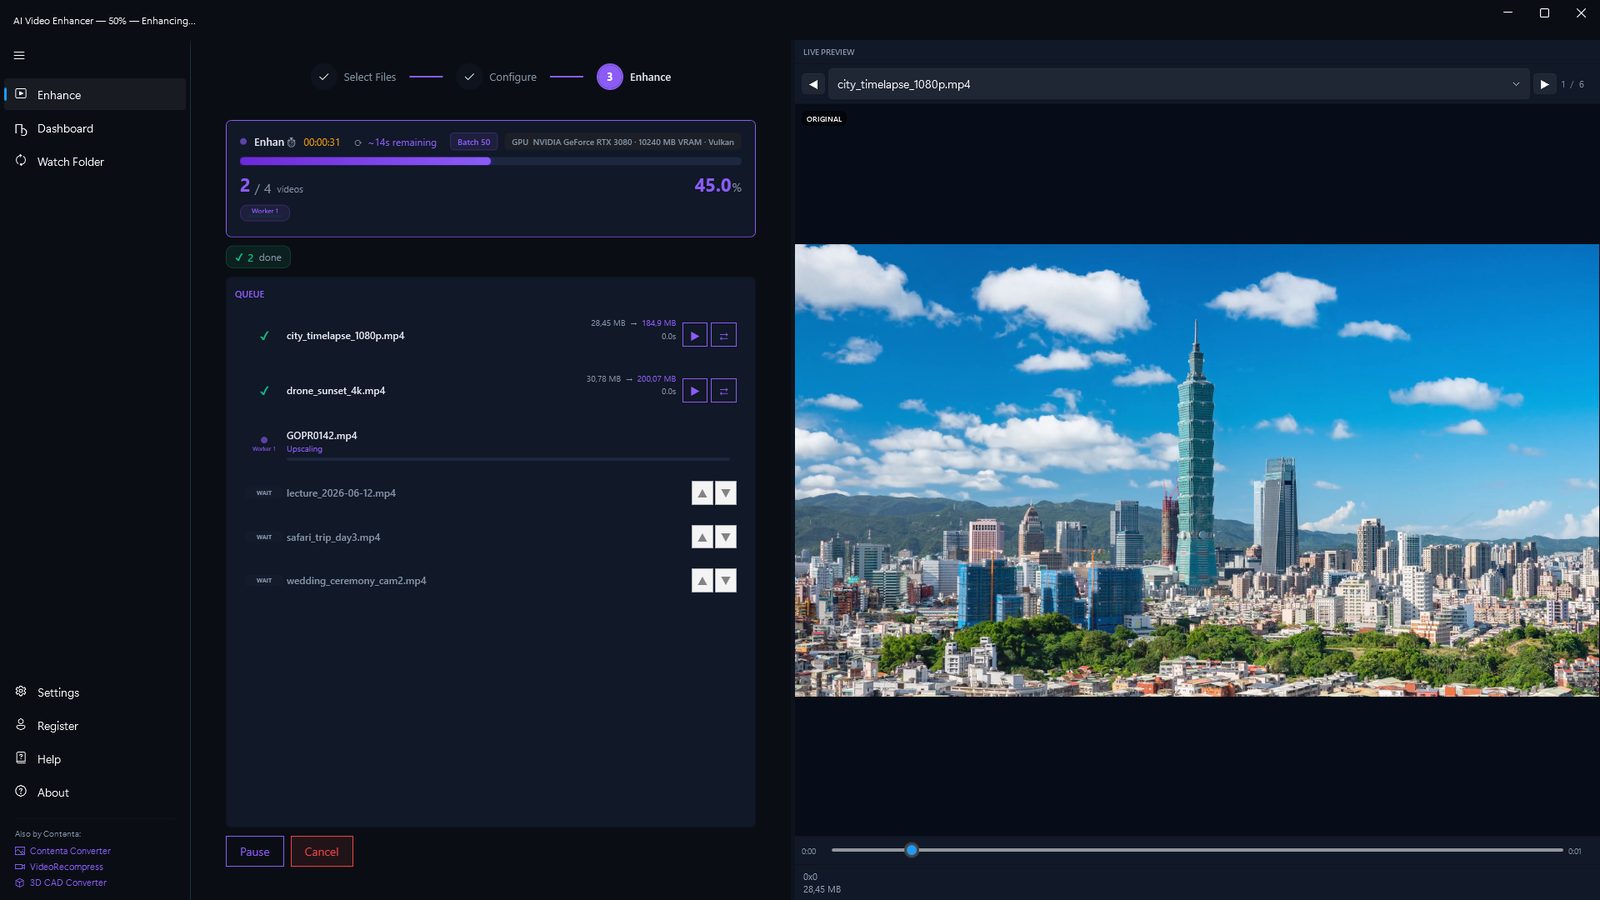
Task: Play enhanced drone_sunset_4k.mp4
Action: pos(695,390)
